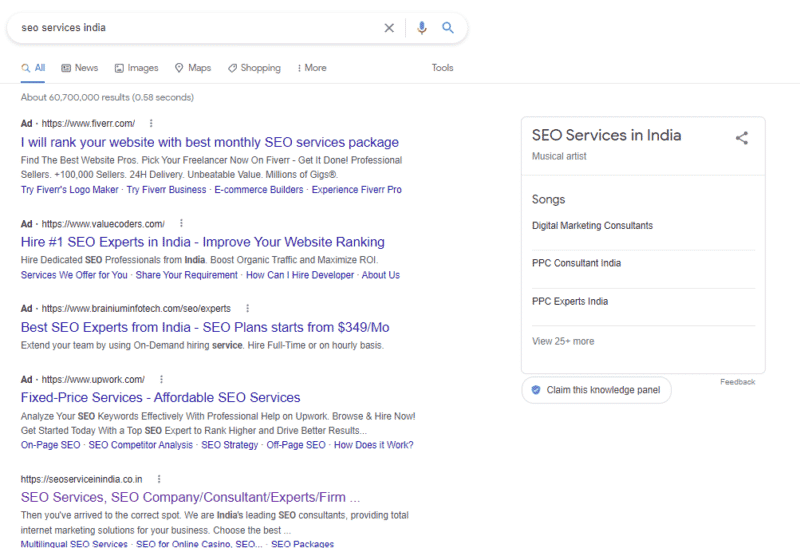Image resolution: width=800 pixels, height=548 pixels.
Task: Start voice search with the microphone icon
Action: tap(422, 28)
